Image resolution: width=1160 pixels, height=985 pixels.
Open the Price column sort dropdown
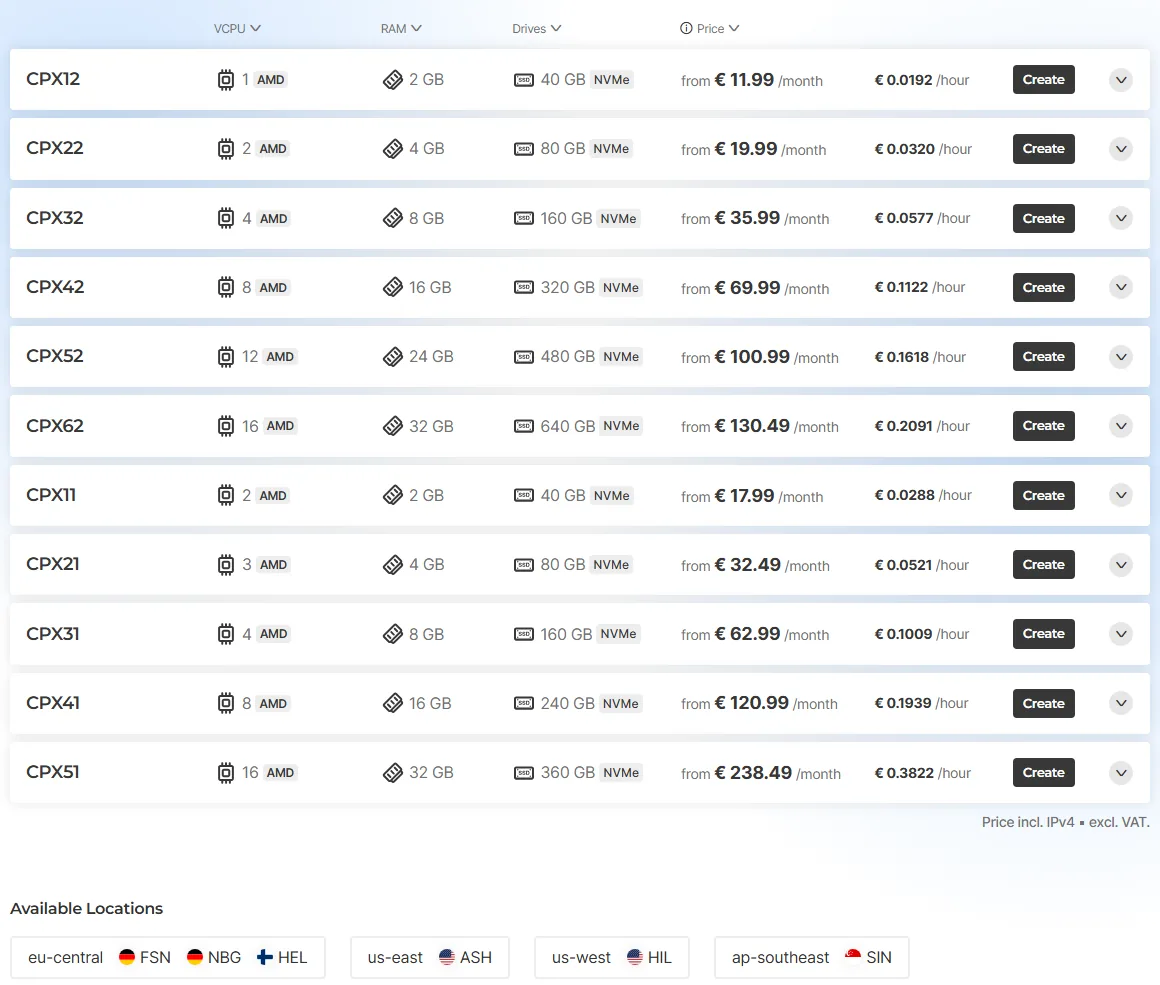[x=718, y=28]
